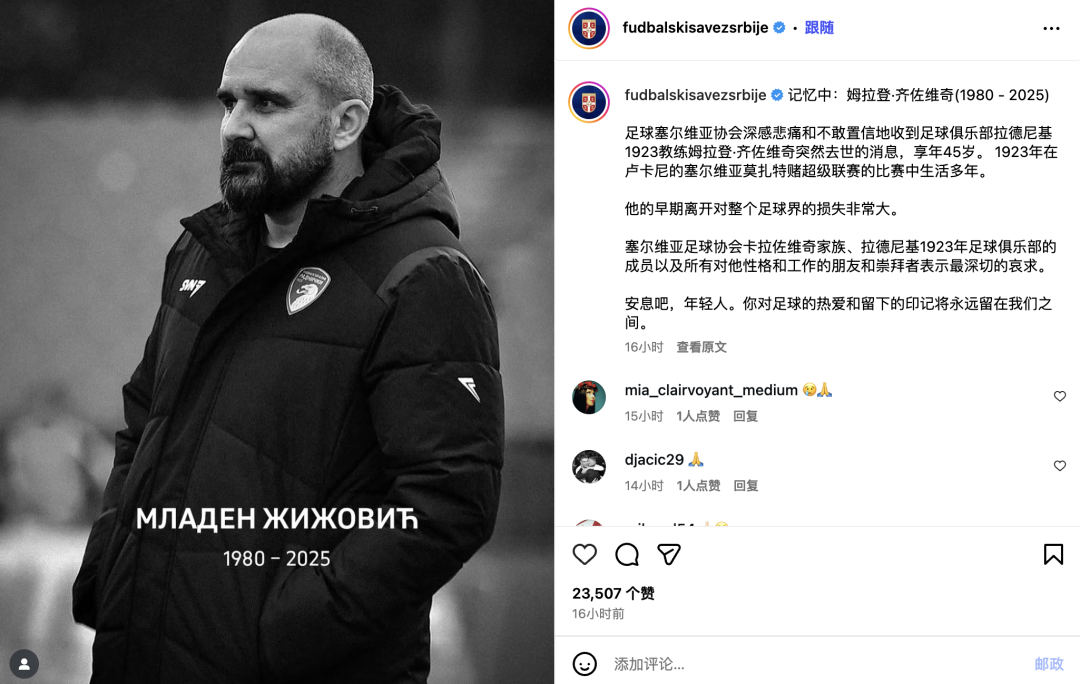
Task: Open fudbalskisavezsrbije header profile avatar
Action: [x=589, y=28]
